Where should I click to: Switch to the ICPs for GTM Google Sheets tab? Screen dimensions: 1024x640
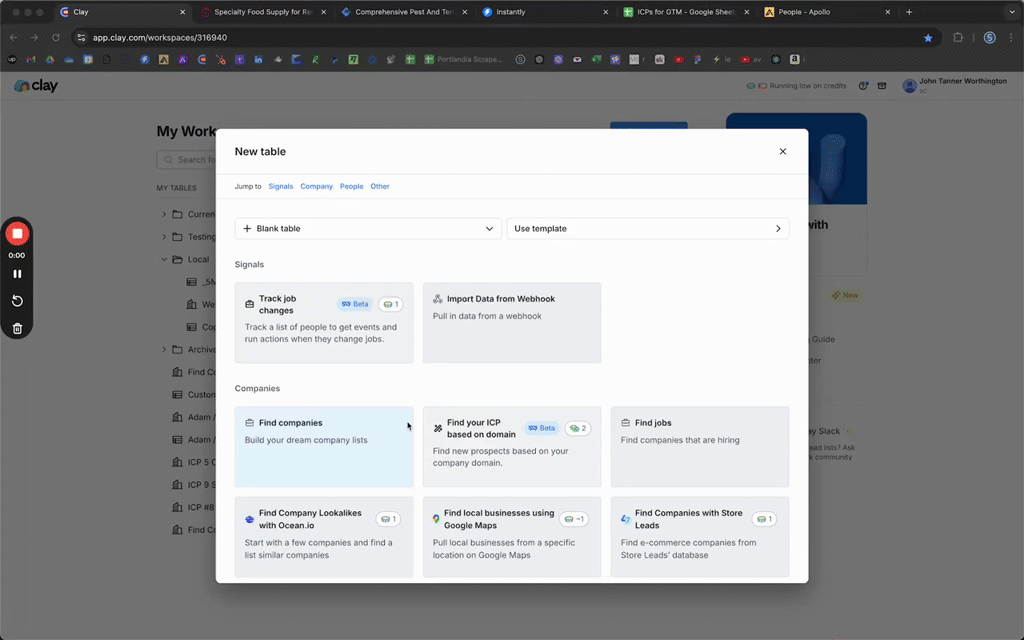pyautogui.click(x=686, y=12)
